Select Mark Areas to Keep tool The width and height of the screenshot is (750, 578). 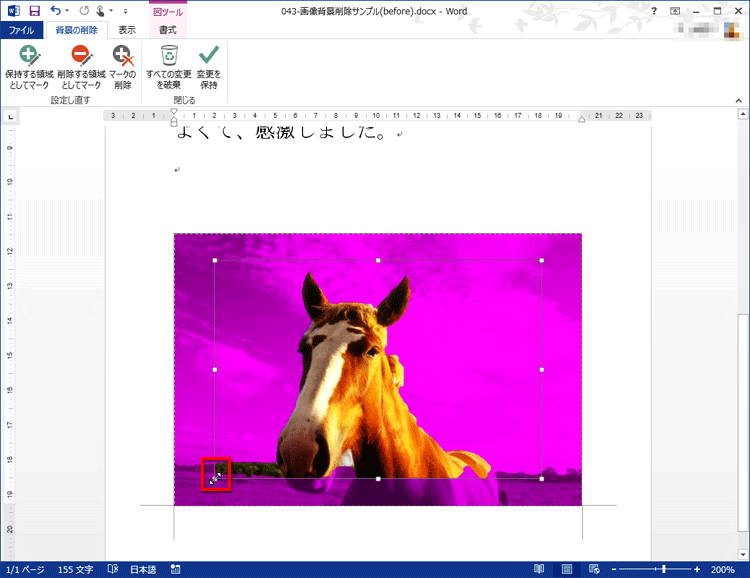click(x=29, y=67)
